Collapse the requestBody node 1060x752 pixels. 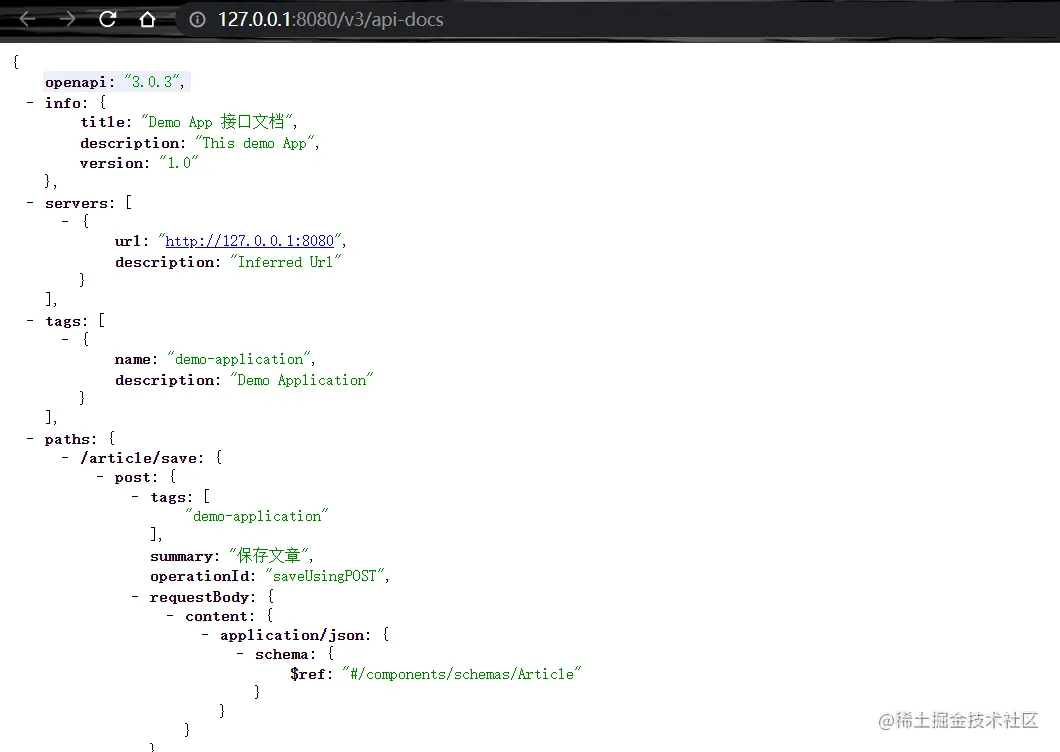(135, 596)
